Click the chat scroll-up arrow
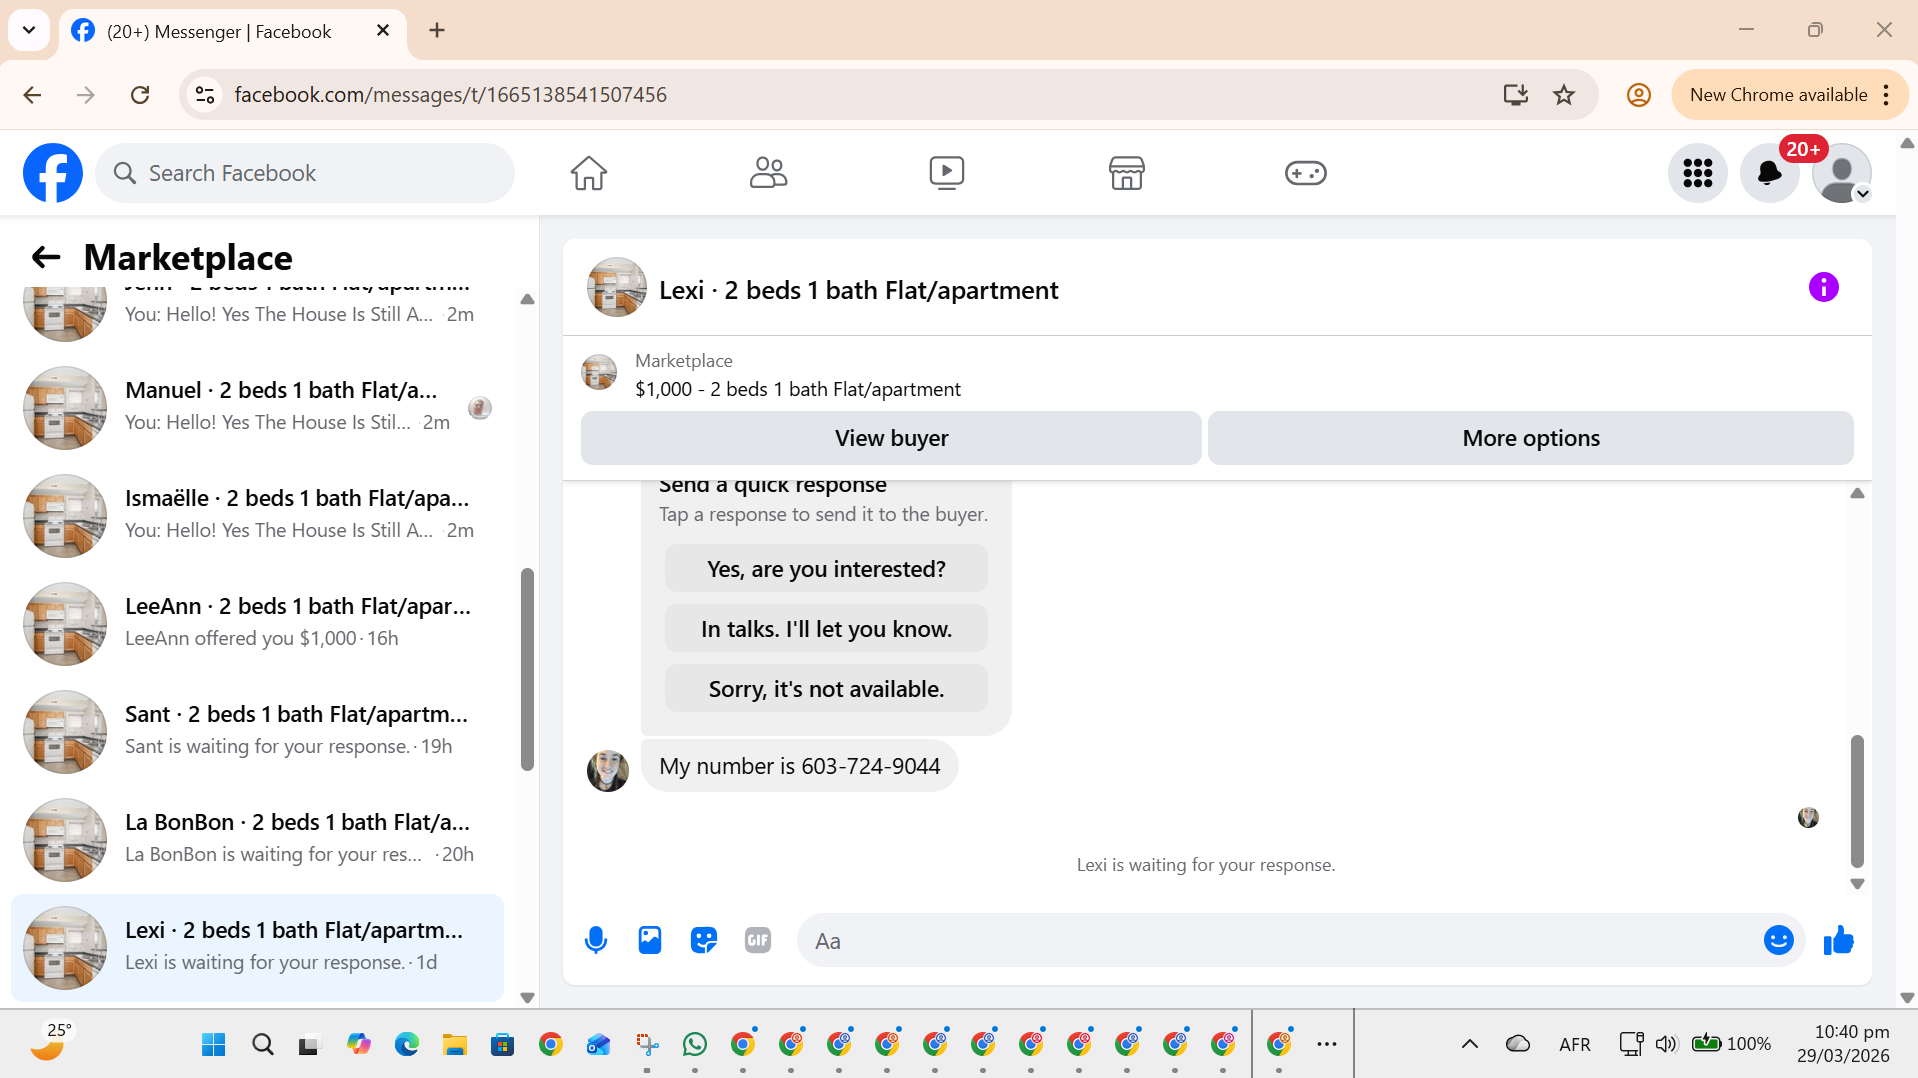 (1857, 493)
